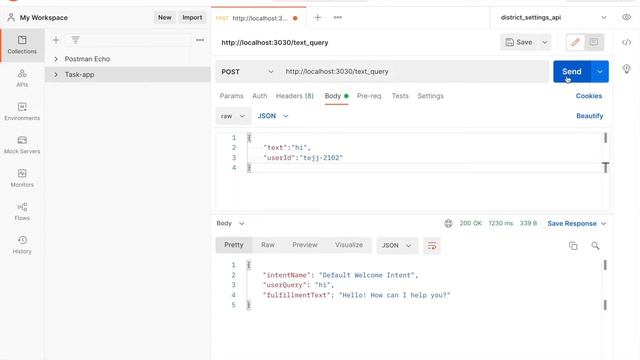Open the response JSON format dropdown
Screen dimensions: 640x360
[x=397, y=246]
